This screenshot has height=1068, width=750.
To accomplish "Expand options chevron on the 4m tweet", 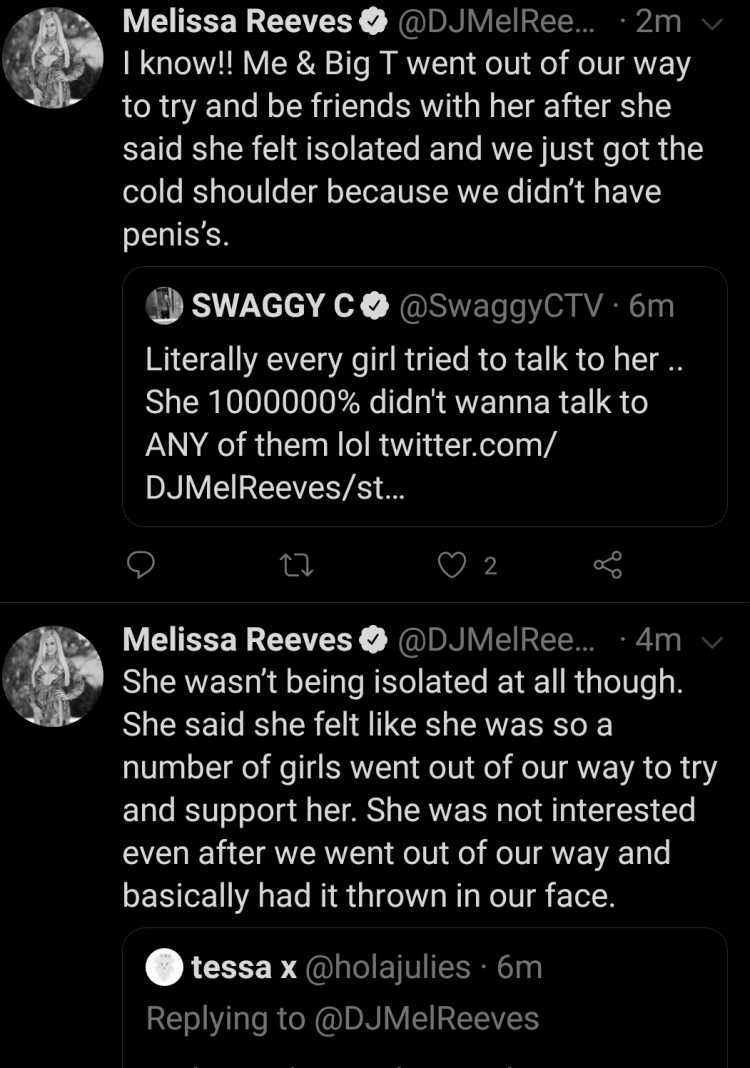I will coord(712,642).
